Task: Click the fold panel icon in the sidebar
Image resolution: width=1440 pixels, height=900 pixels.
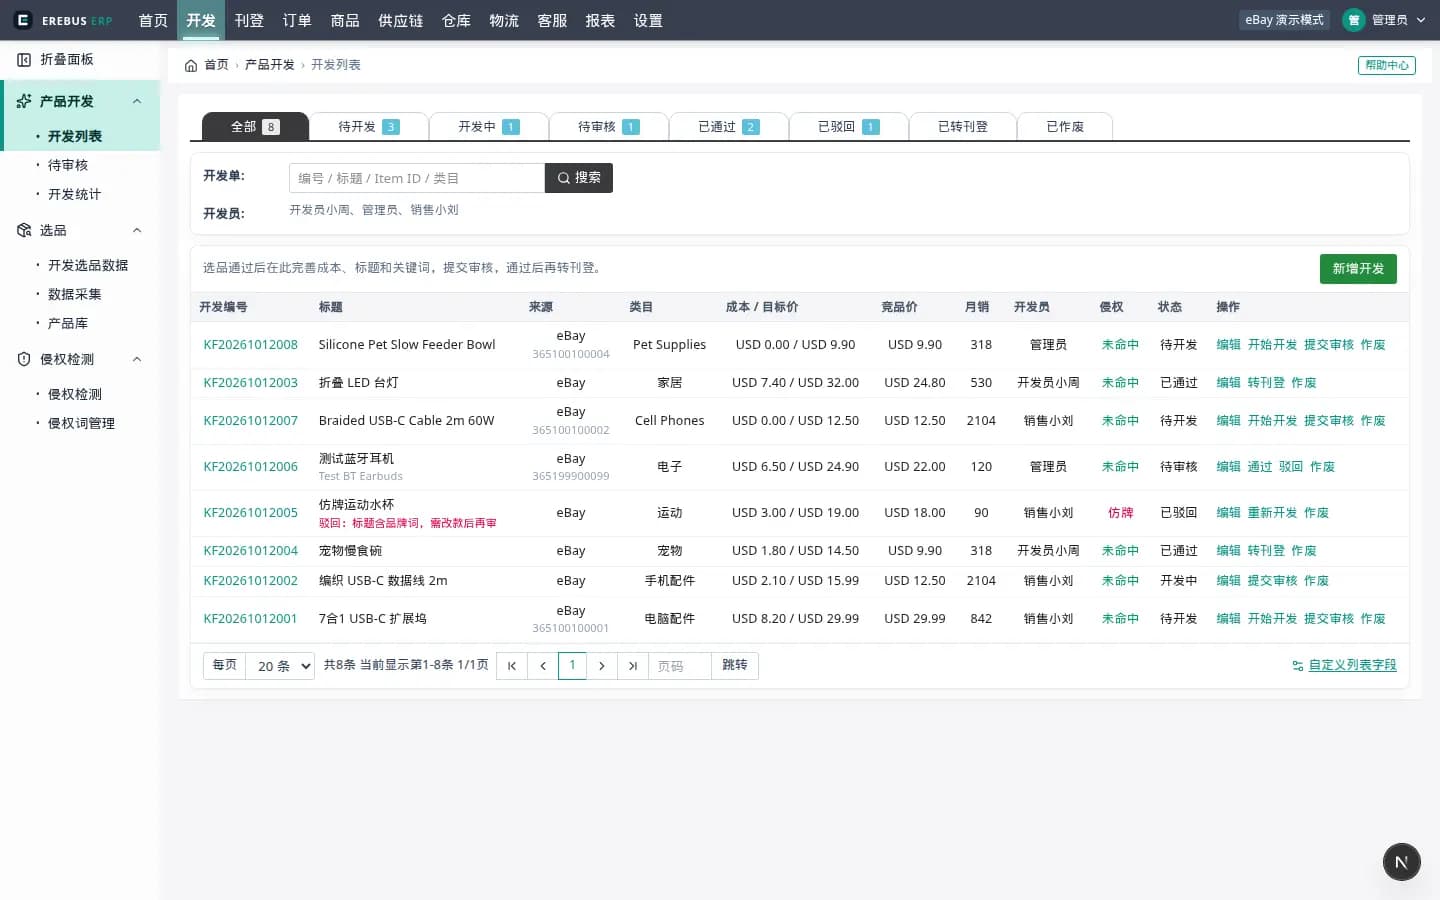Action: pos(24,60)
